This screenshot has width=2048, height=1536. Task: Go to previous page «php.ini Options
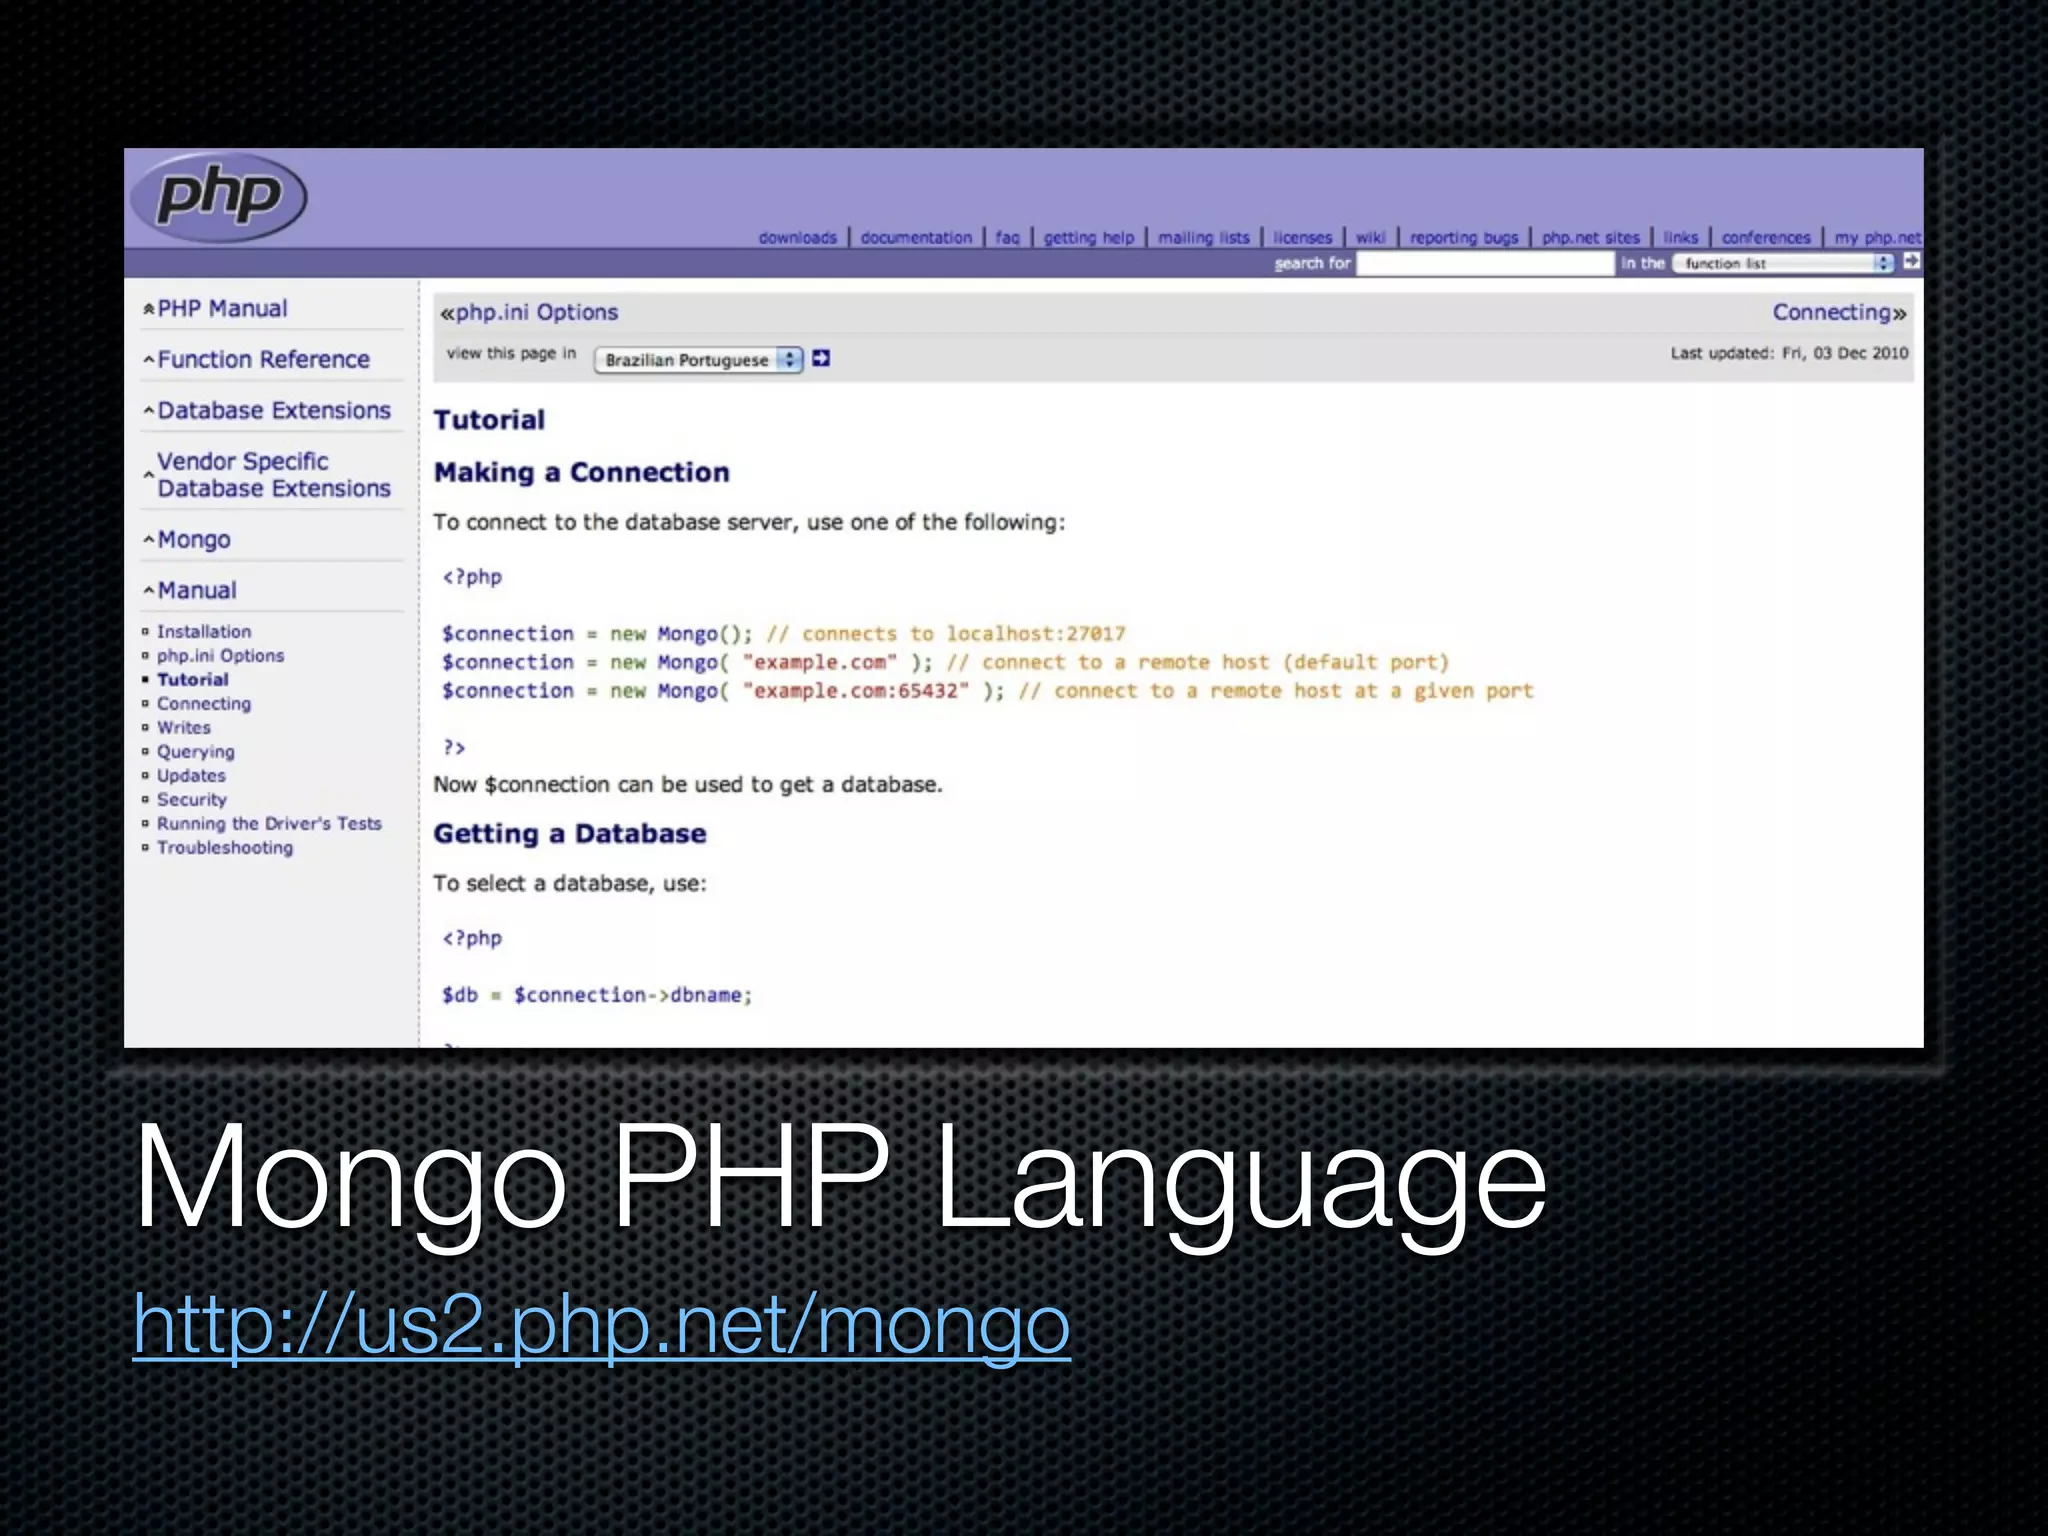[x=529, y=312]
